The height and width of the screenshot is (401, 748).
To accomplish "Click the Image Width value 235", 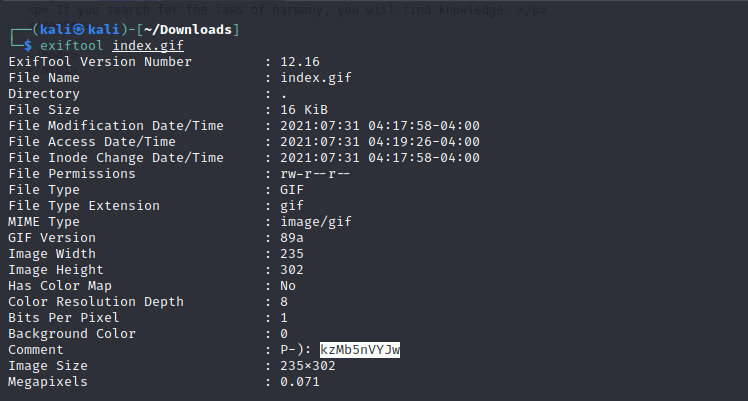I will [292, 254].
